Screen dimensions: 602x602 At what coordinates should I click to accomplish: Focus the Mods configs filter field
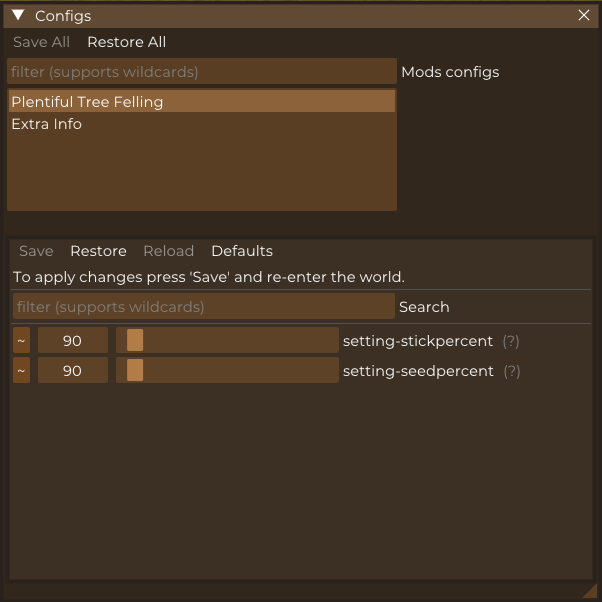pyautogui.click(x=202, y=71)
